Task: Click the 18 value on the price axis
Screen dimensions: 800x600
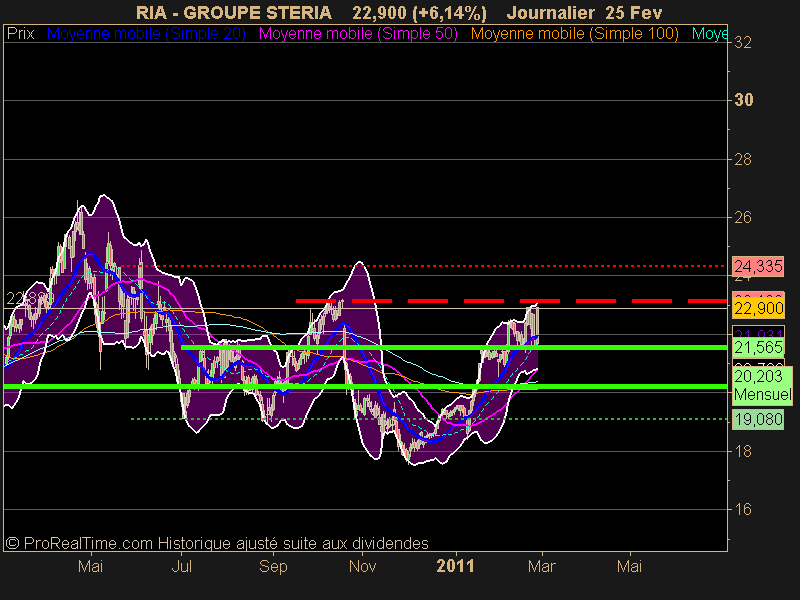Action: [x=743, y=452]
